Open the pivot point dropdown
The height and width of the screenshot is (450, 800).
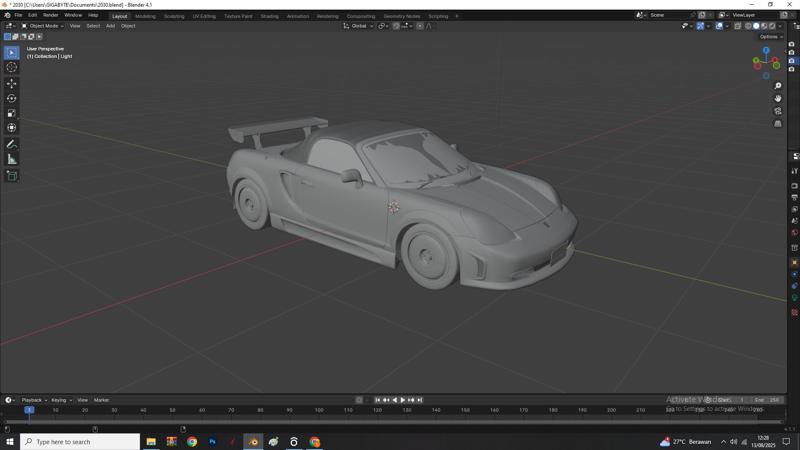point(383,26)
